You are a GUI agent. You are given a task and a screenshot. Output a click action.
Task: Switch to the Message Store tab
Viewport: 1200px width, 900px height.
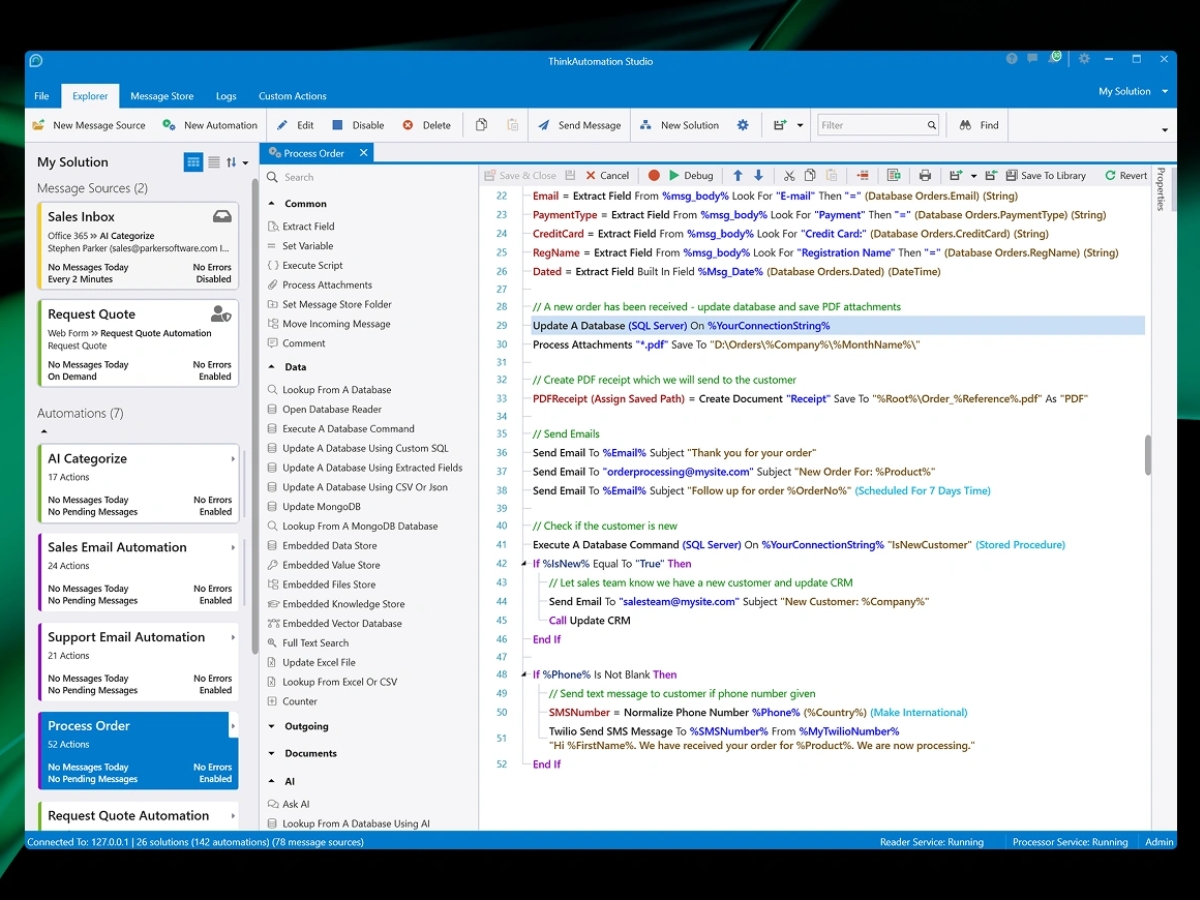tap(162, 96)
